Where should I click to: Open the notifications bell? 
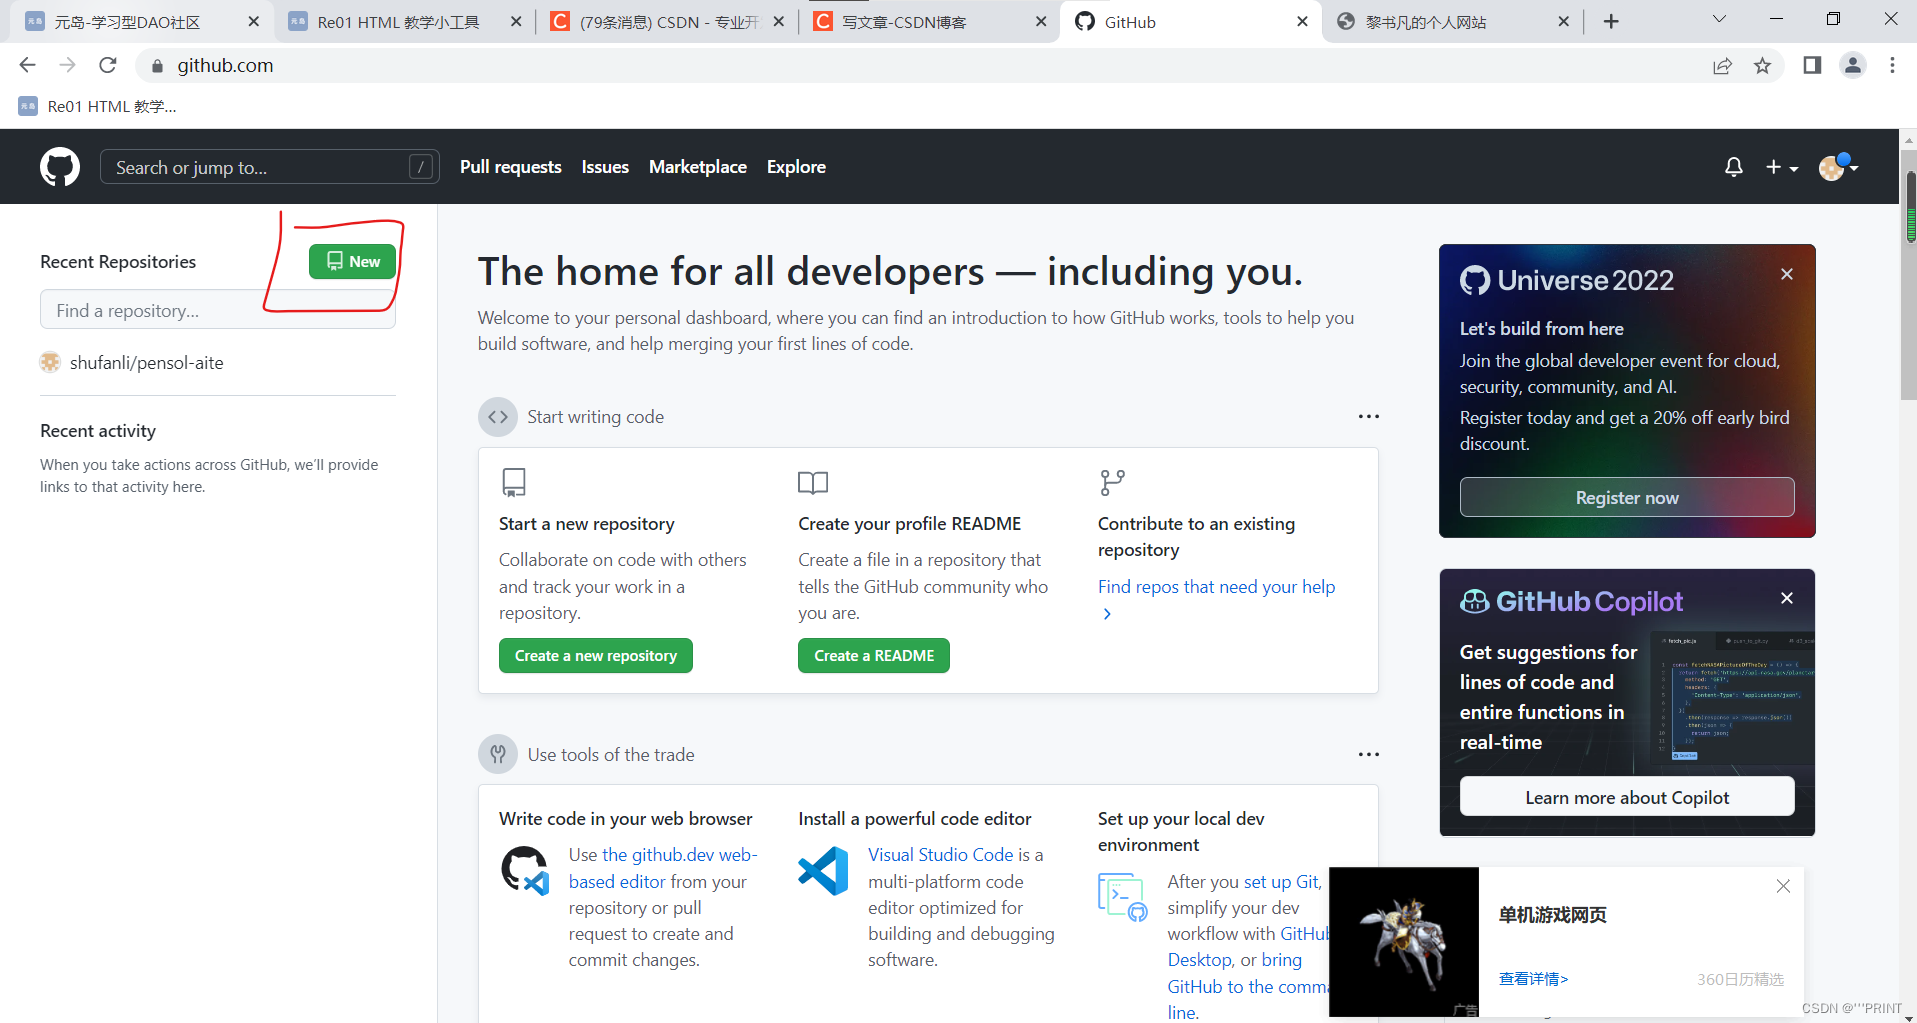click(x=1733, y=167)
